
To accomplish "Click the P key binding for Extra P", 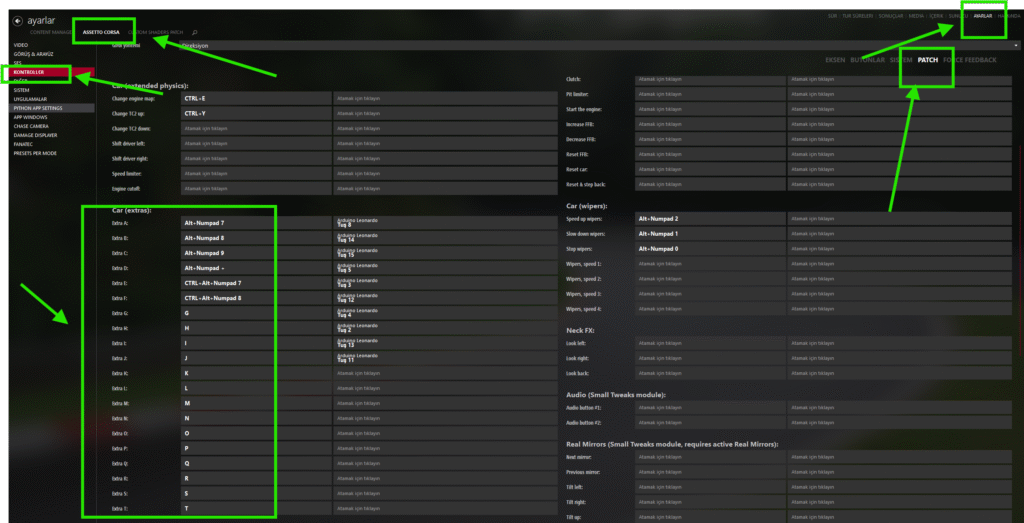I will [256, 448].
